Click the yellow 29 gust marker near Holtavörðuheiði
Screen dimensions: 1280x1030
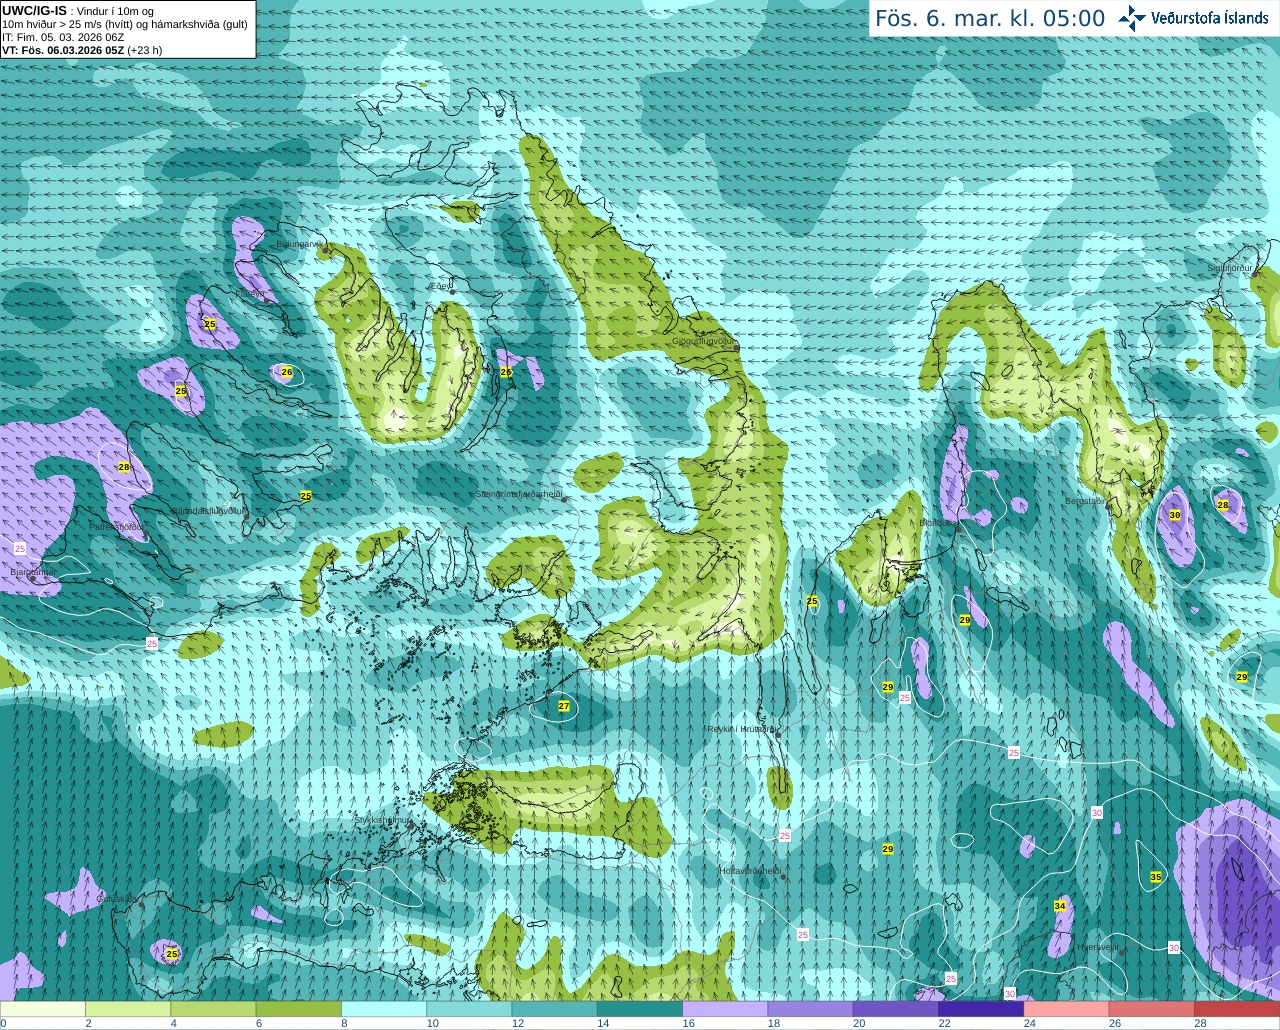click(x=888, y=849)
